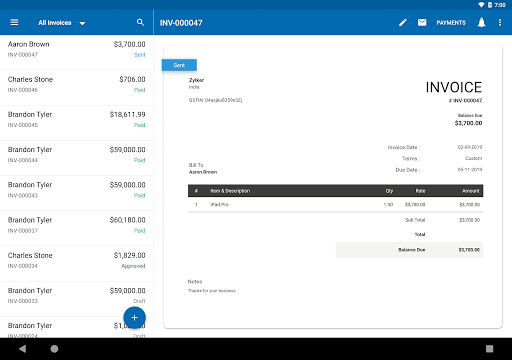
Task: Open reminders with the bell icon
Action: (481, 22)
